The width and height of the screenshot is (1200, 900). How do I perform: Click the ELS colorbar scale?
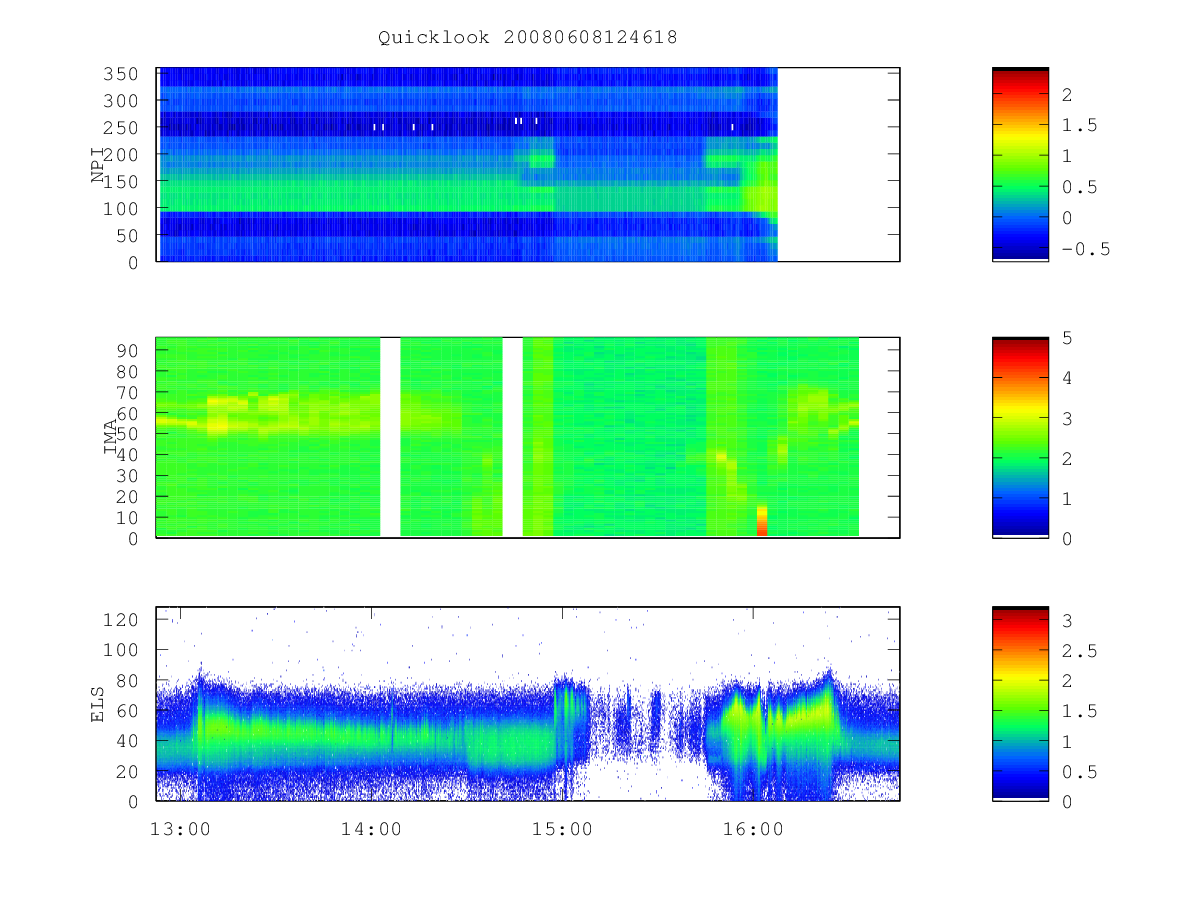click(1020, 703)
